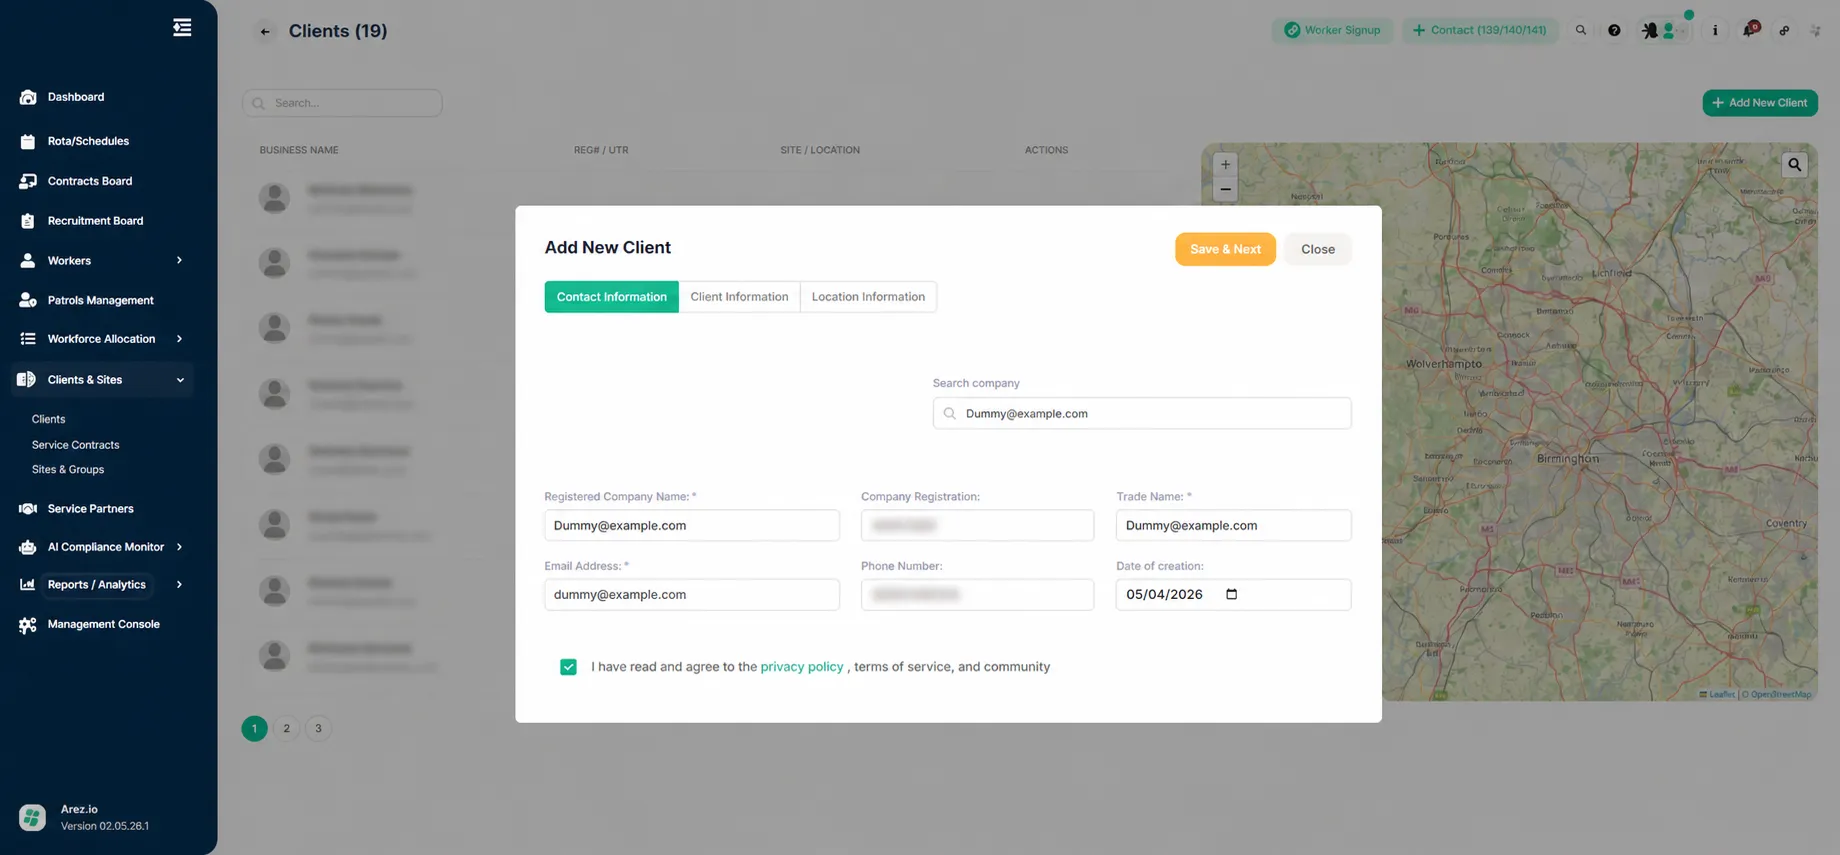Click the clients list Search box
The image size is (1840, 855).
(342, 103)
